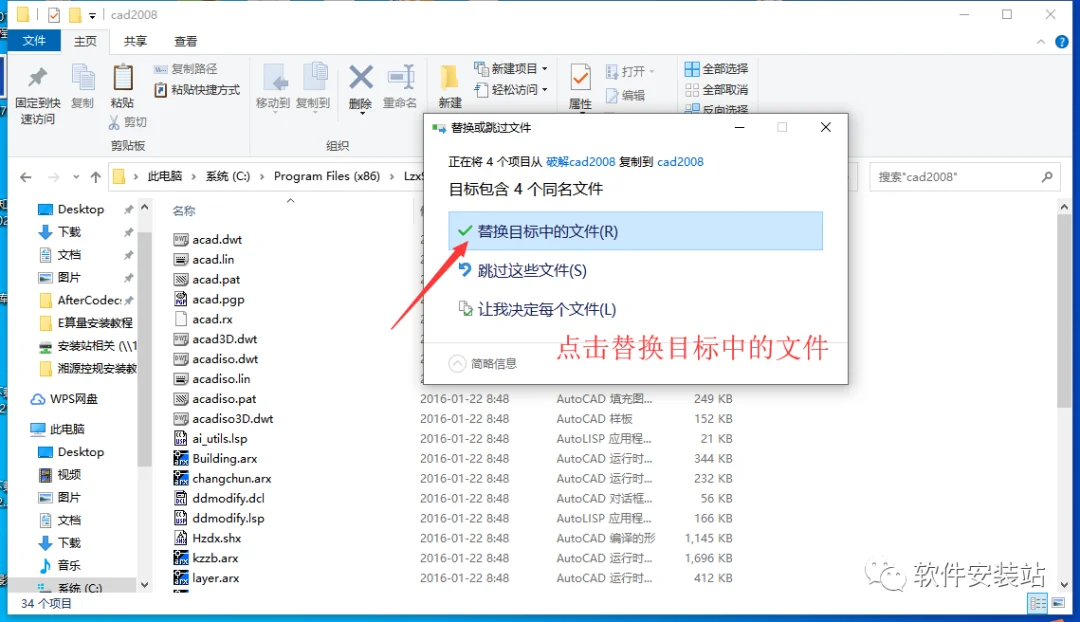The image size is (1080, 622).
Task: Switch to the View tab
Action: point(185,41)
